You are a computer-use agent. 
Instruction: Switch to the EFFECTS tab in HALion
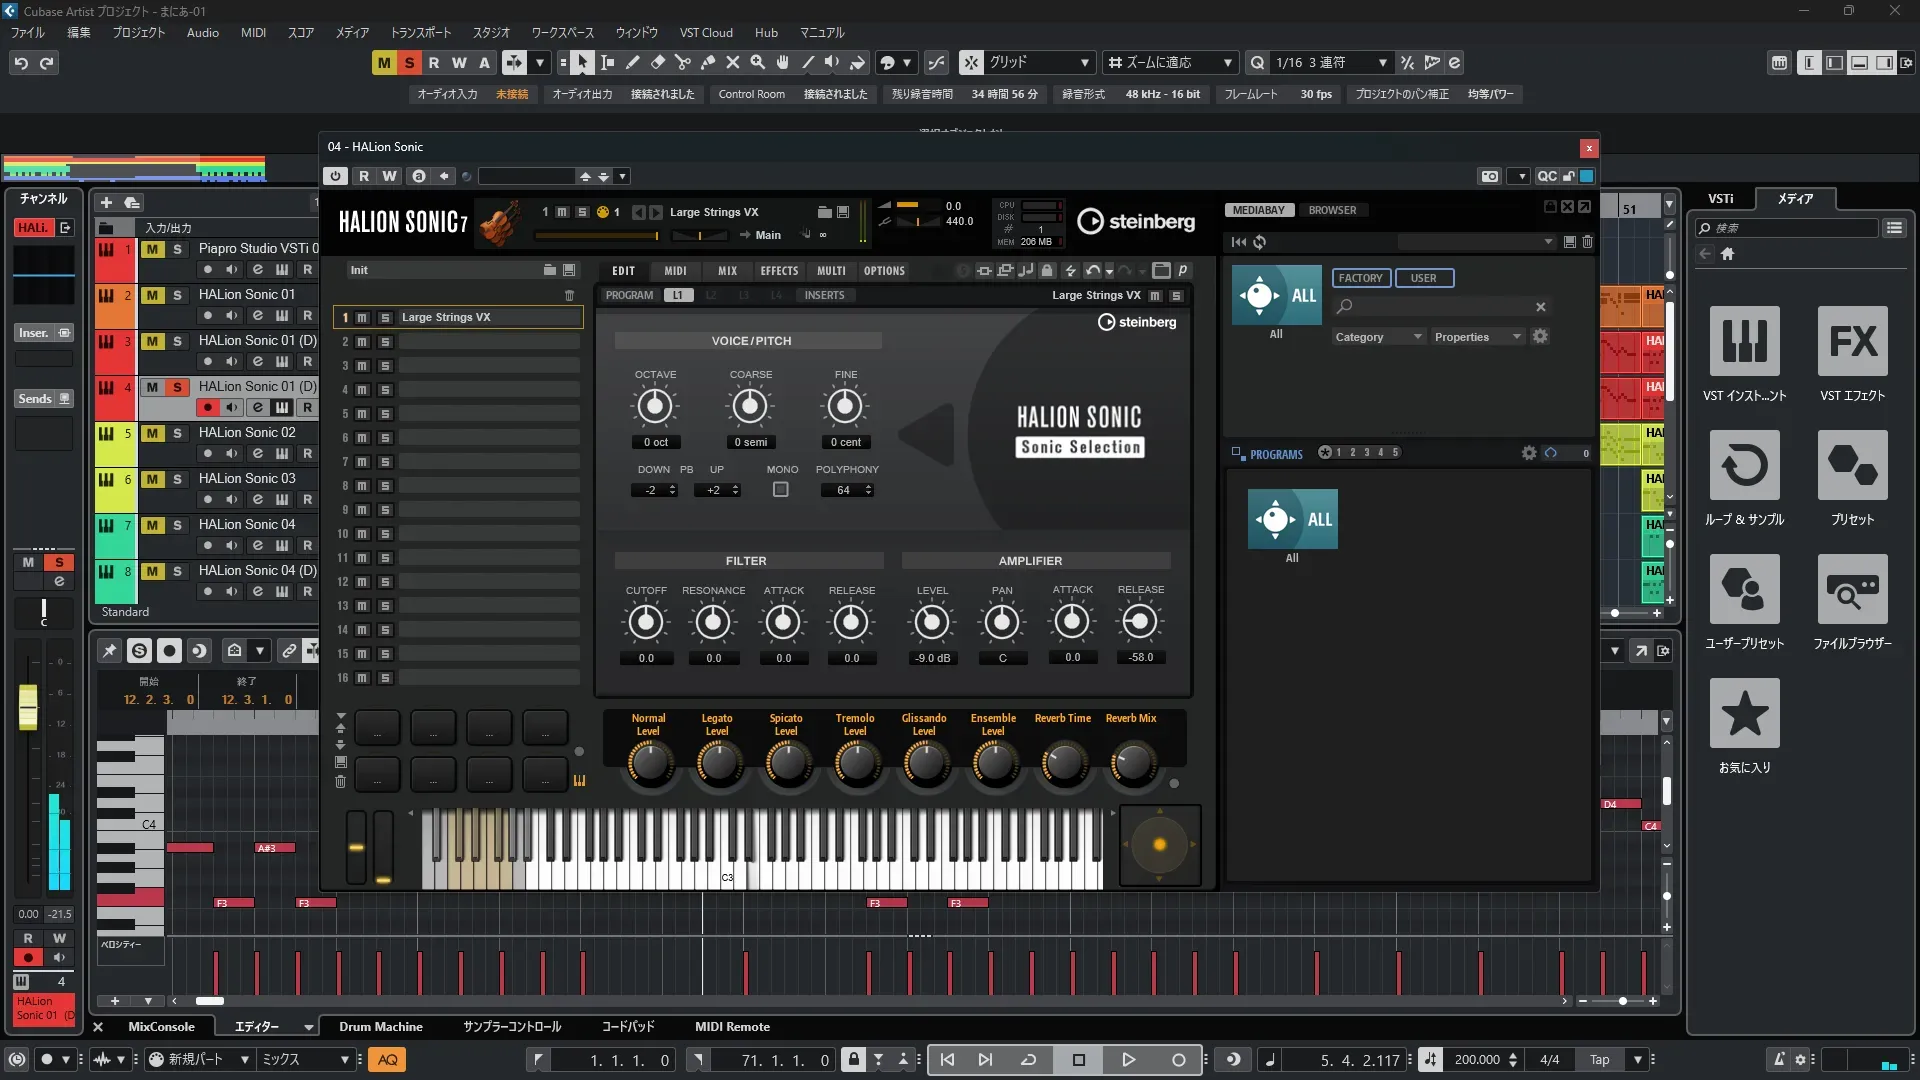tap(778, 271)
